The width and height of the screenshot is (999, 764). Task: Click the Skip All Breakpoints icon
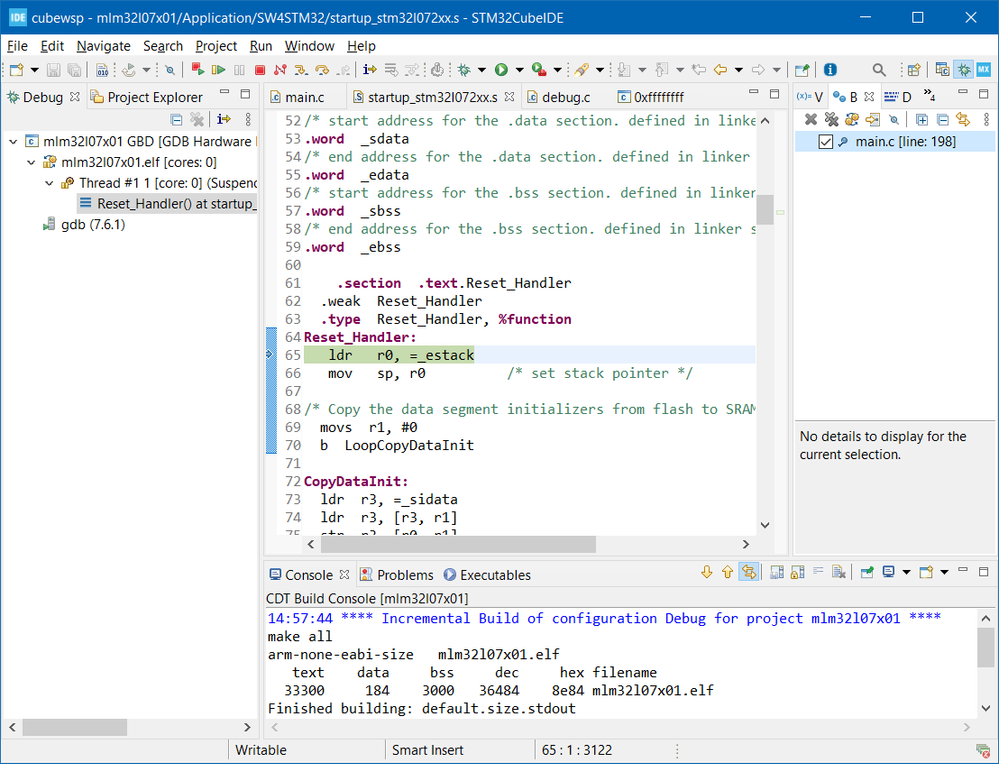coord(170,69)
